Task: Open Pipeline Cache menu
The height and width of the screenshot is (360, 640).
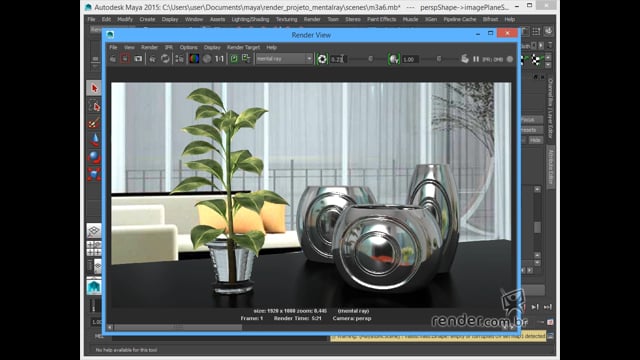Action: point(460,19)
